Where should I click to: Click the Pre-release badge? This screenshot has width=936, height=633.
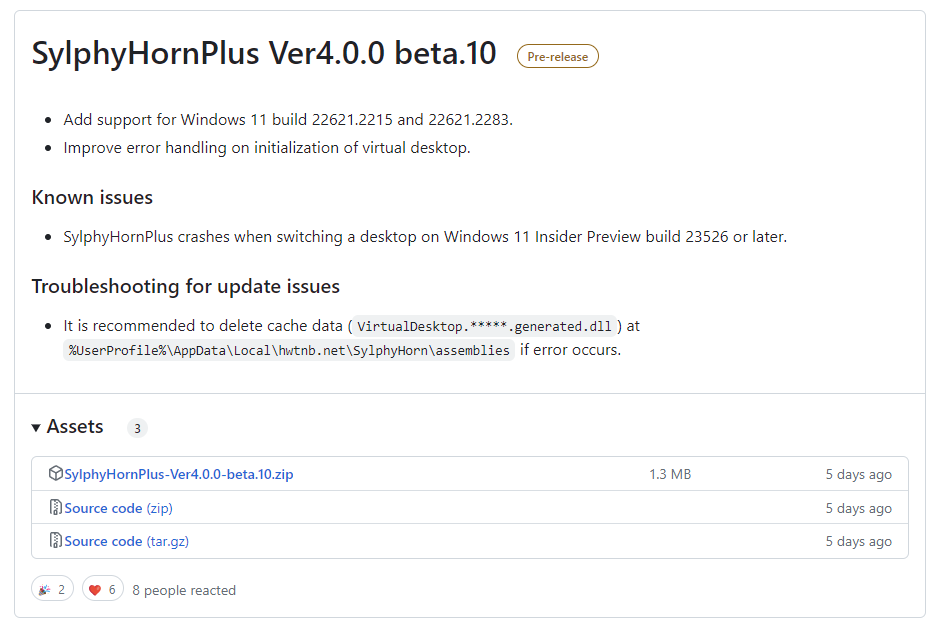[x=558, y=56]
